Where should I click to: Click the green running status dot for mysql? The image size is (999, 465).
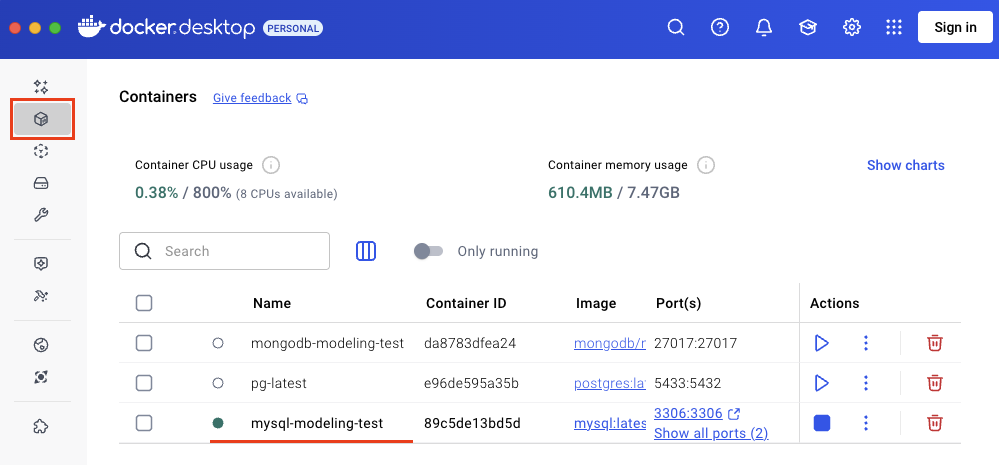218,423
